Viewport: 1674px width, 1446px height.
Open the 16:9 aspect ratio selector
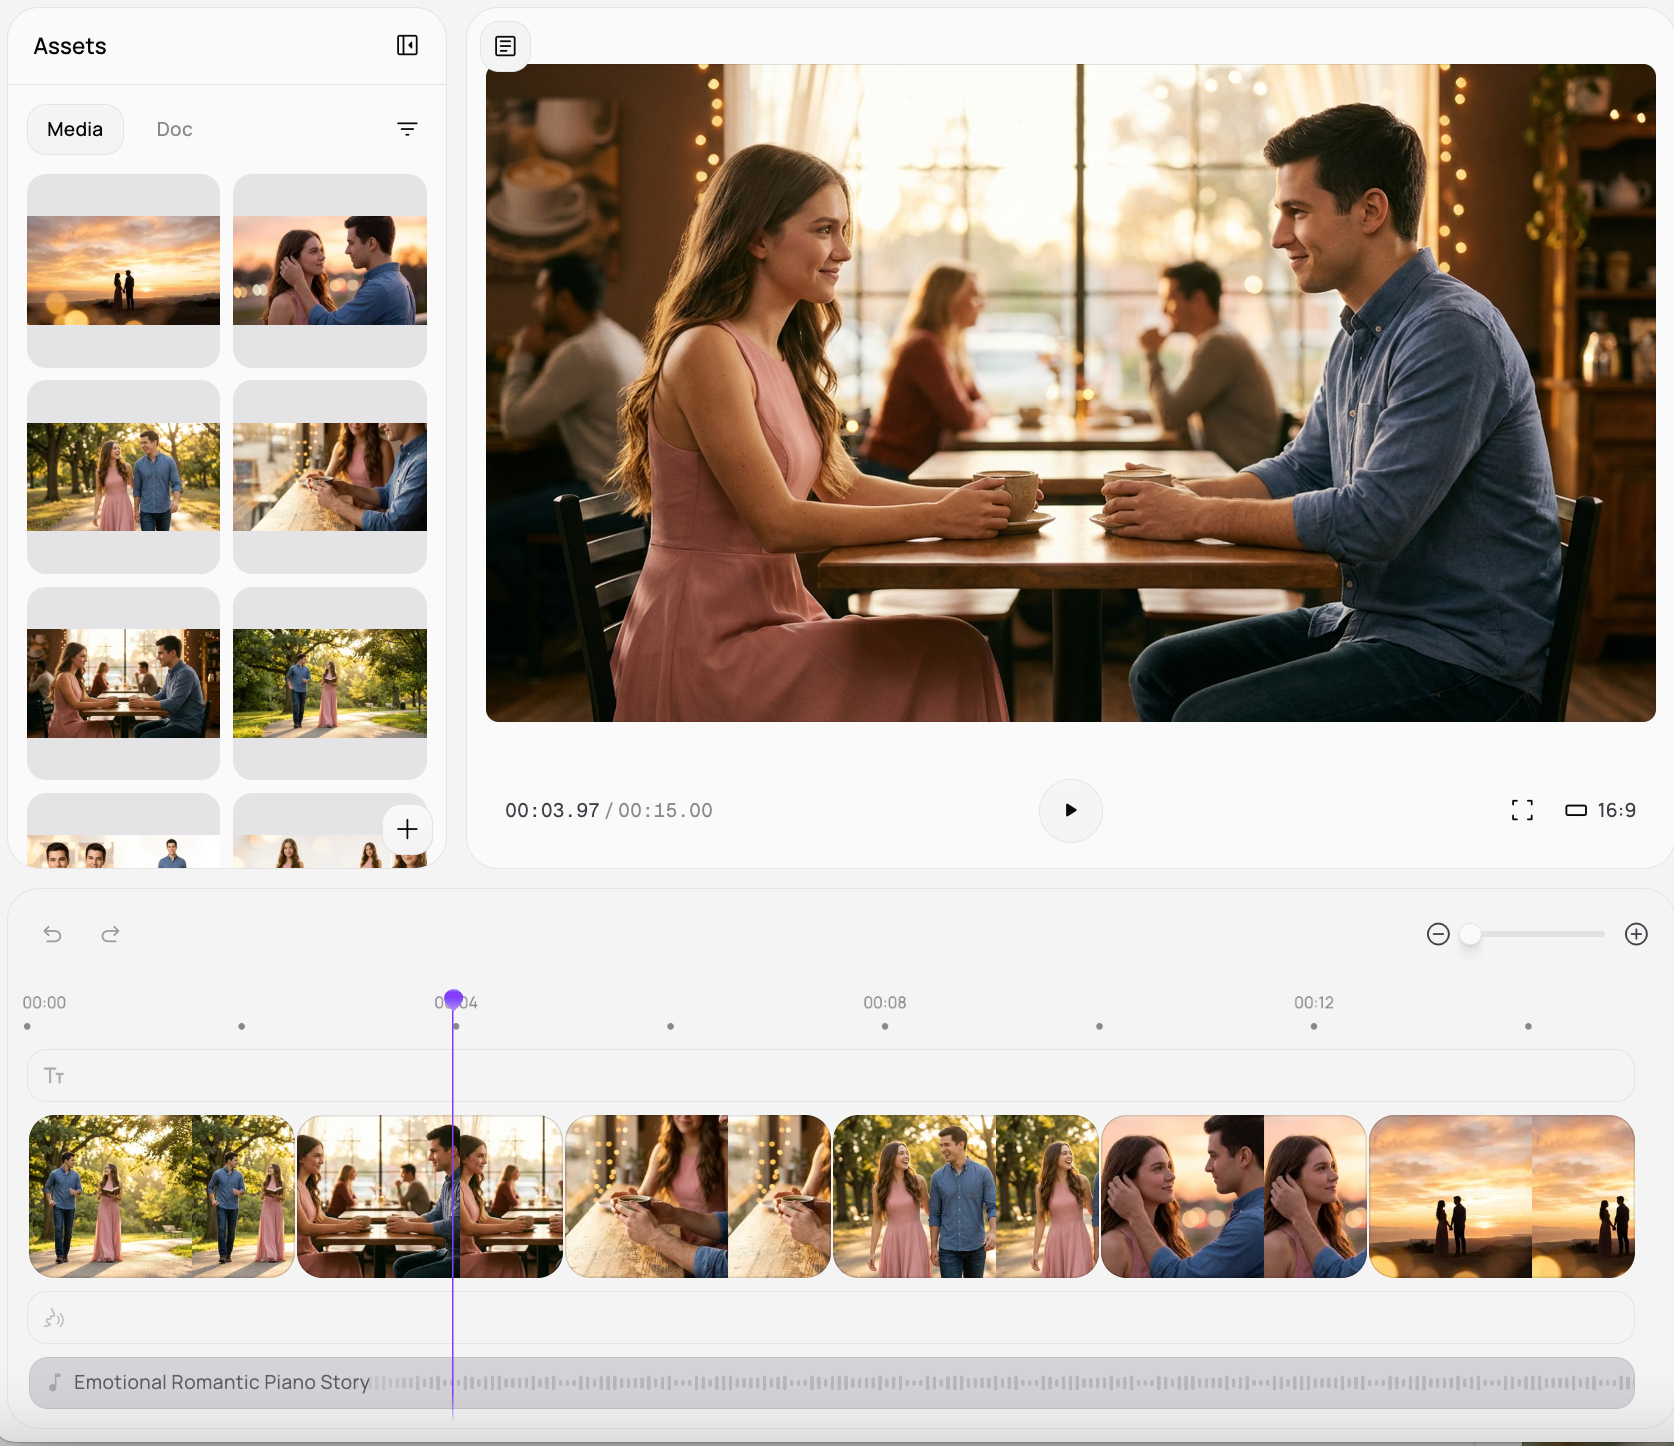coord(1600,810)
